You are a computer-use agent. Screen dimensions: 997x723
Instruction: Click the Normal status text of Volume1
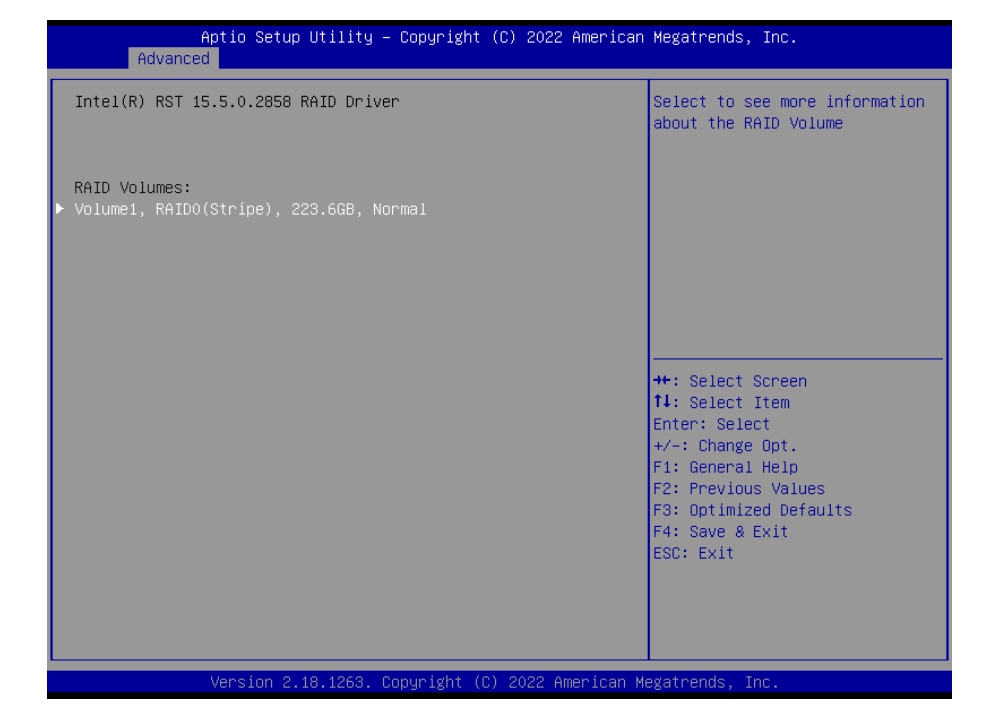coord(401,210)
